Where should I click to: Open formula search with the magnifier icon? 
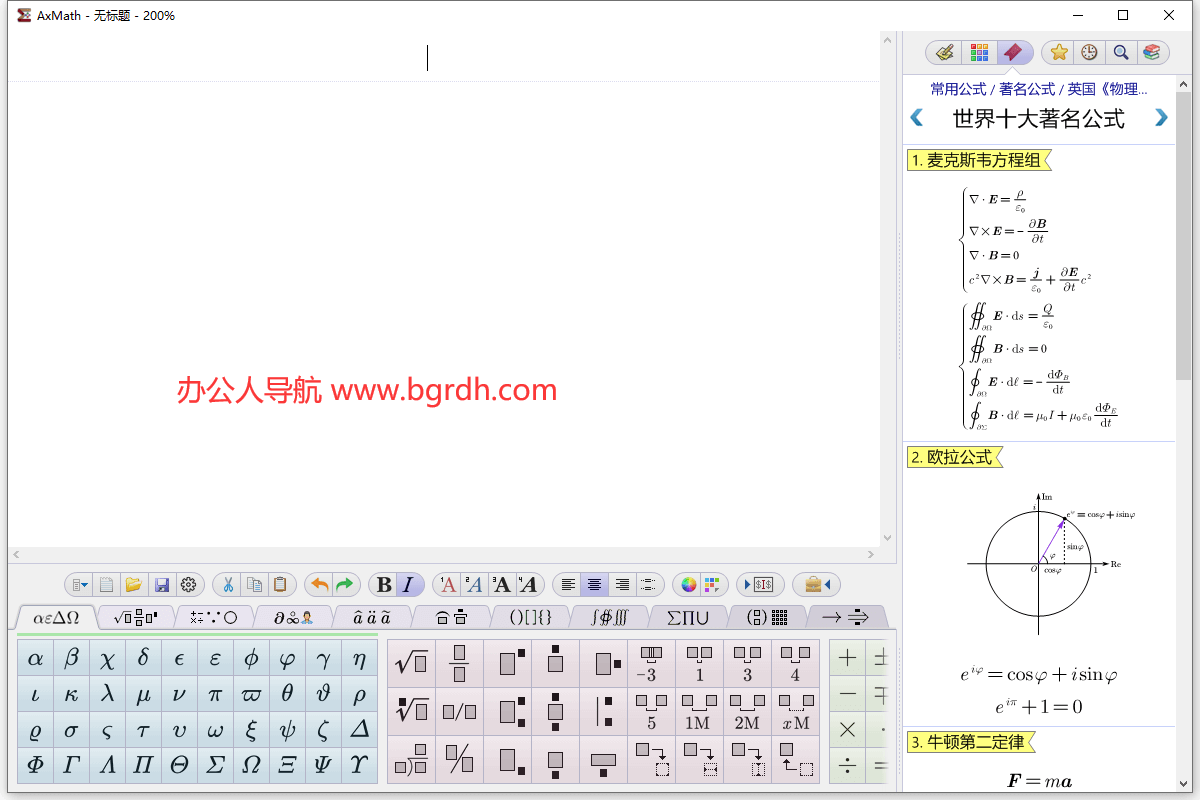coord(1120,52)
